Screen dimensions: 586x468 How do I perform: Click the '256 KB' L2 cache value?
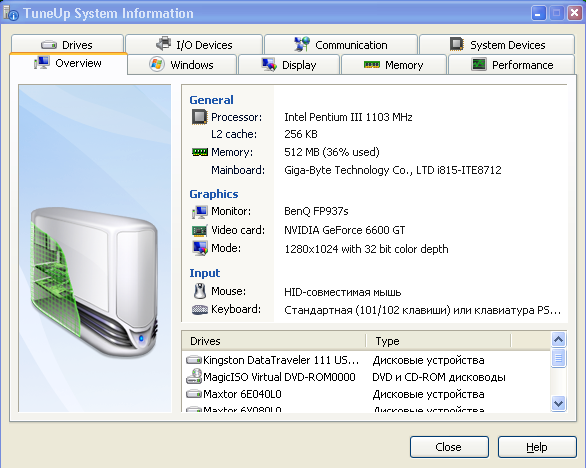(x=300, y=134)
